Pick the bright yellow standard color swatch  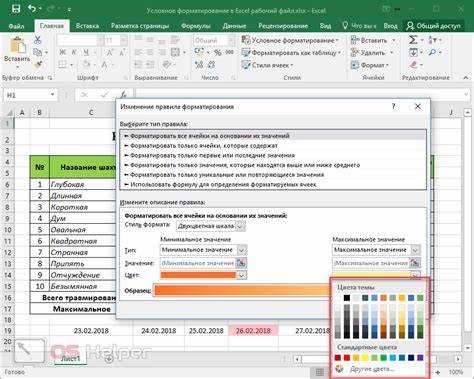coord(365,358)
